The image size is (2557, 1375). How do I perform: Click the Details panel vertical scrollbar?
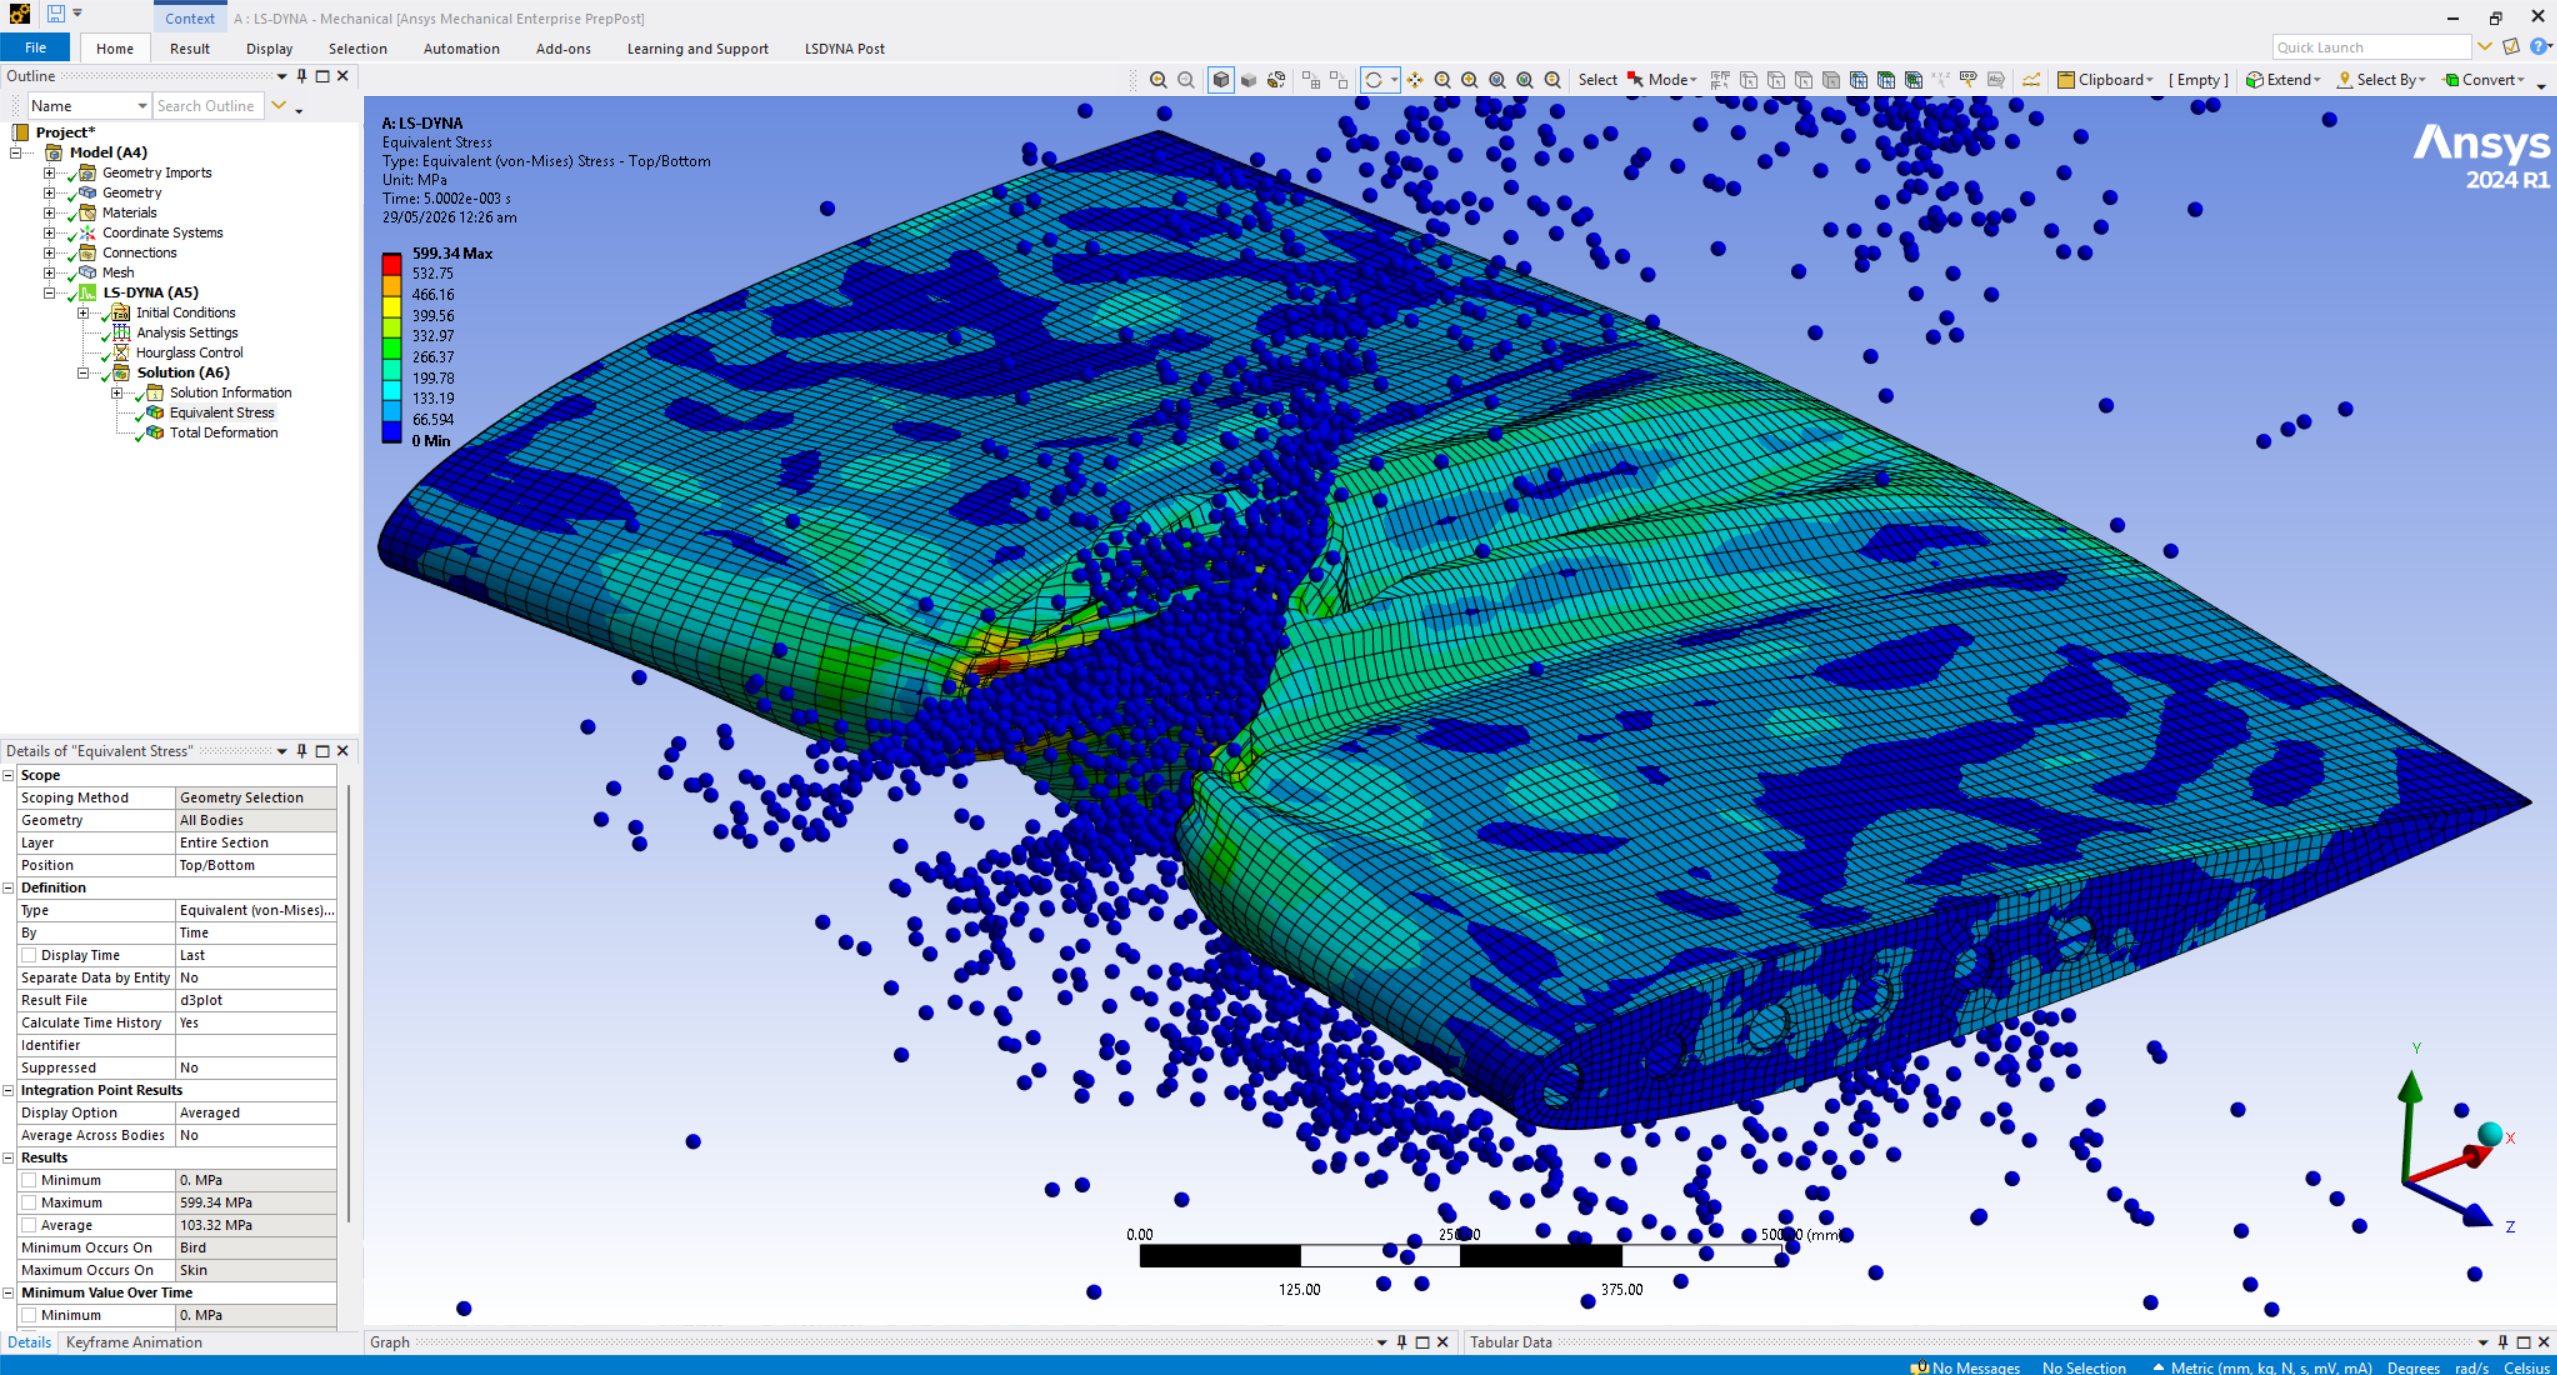[x=348, y=1003]
